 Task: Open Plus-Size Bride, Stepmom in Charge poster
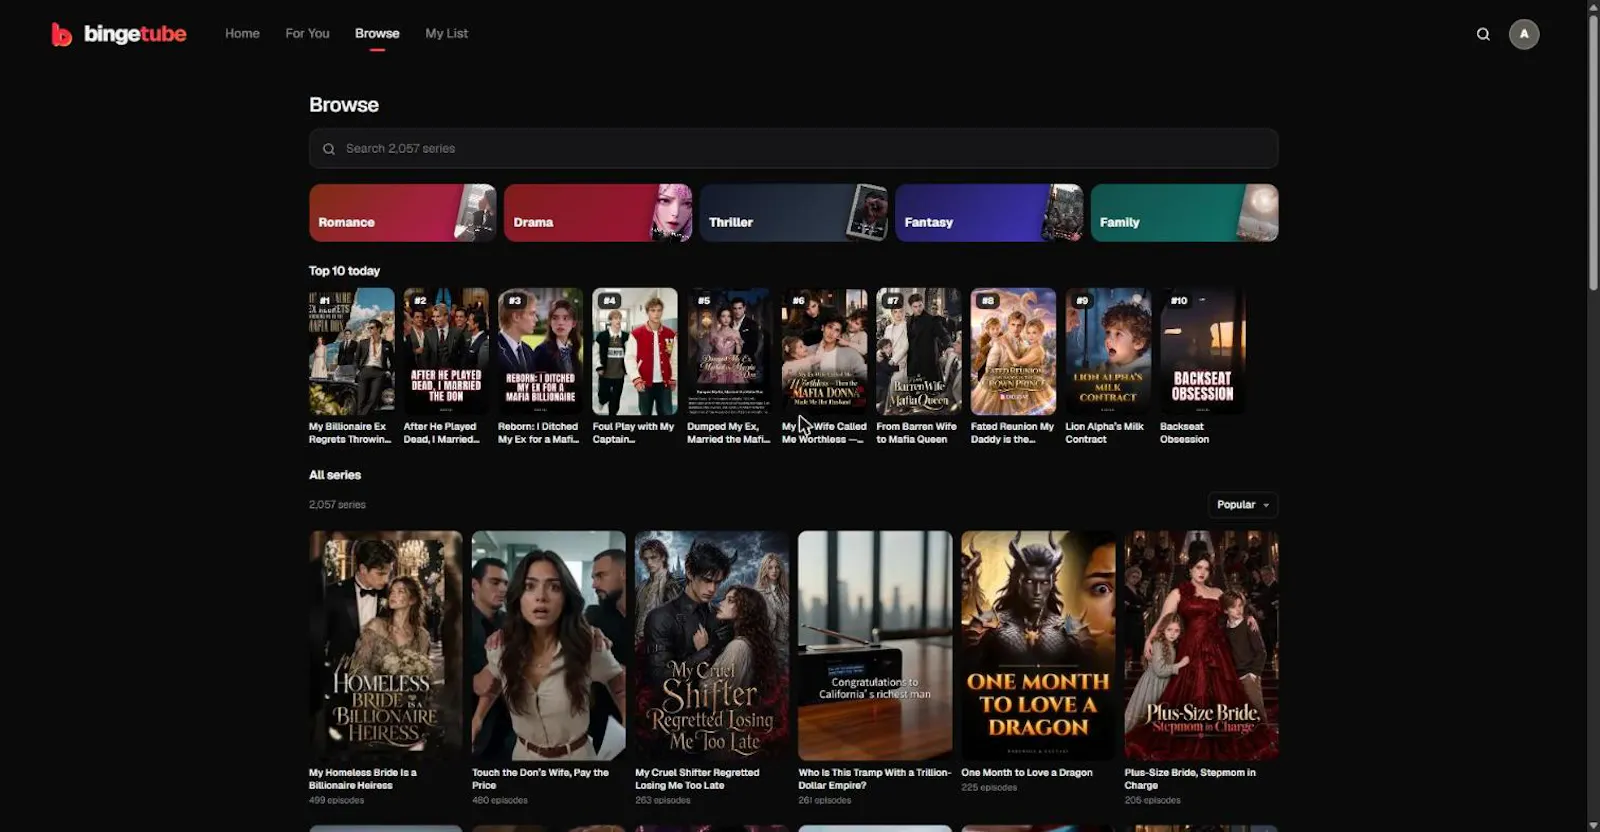[x=1201, y=645]
